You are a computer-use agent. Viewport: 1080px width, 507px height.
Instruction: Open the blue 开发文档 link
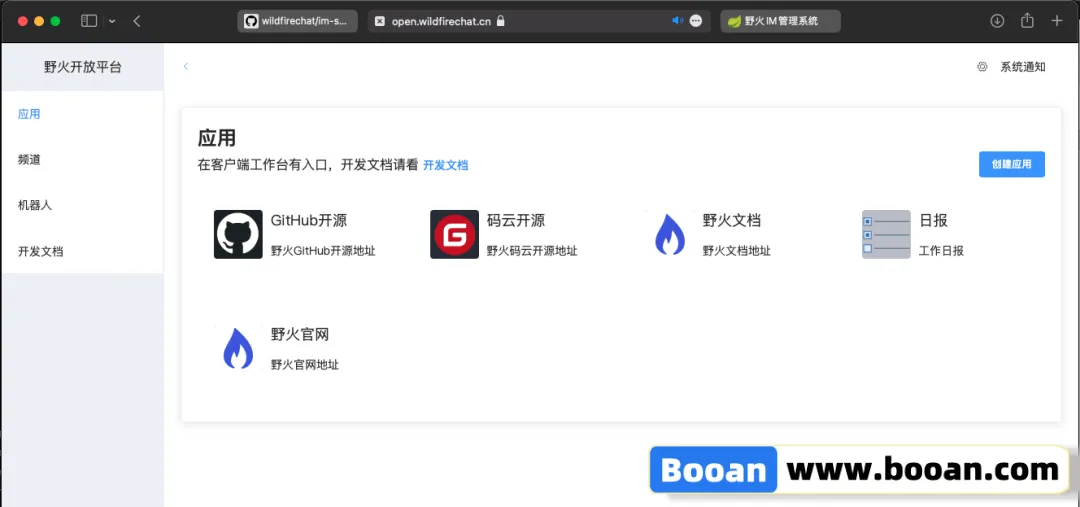[x=446, y=165]
